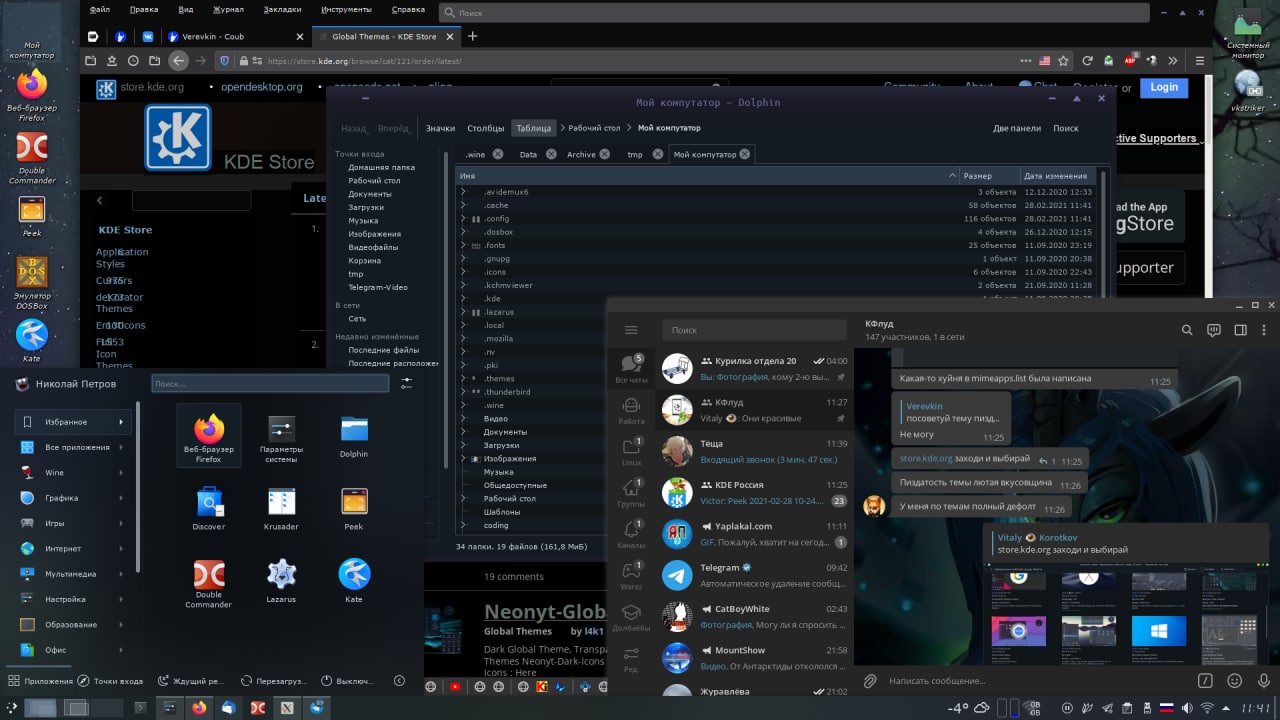Open the Графика category submenu arrow

(x=121, y=498)
